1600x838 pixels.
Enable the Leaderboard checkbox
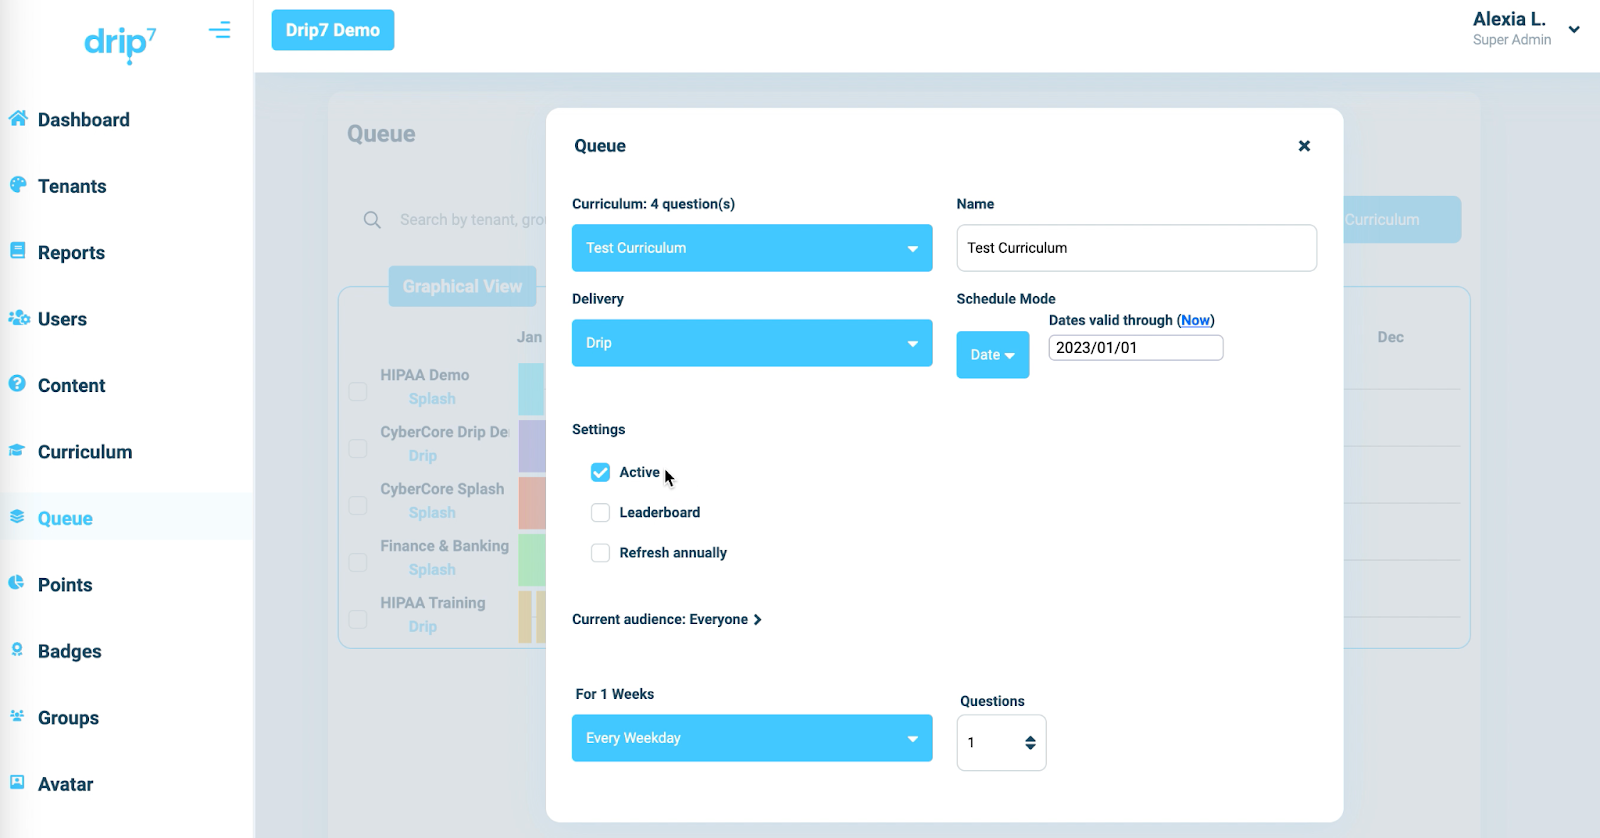tap(600, 512)
